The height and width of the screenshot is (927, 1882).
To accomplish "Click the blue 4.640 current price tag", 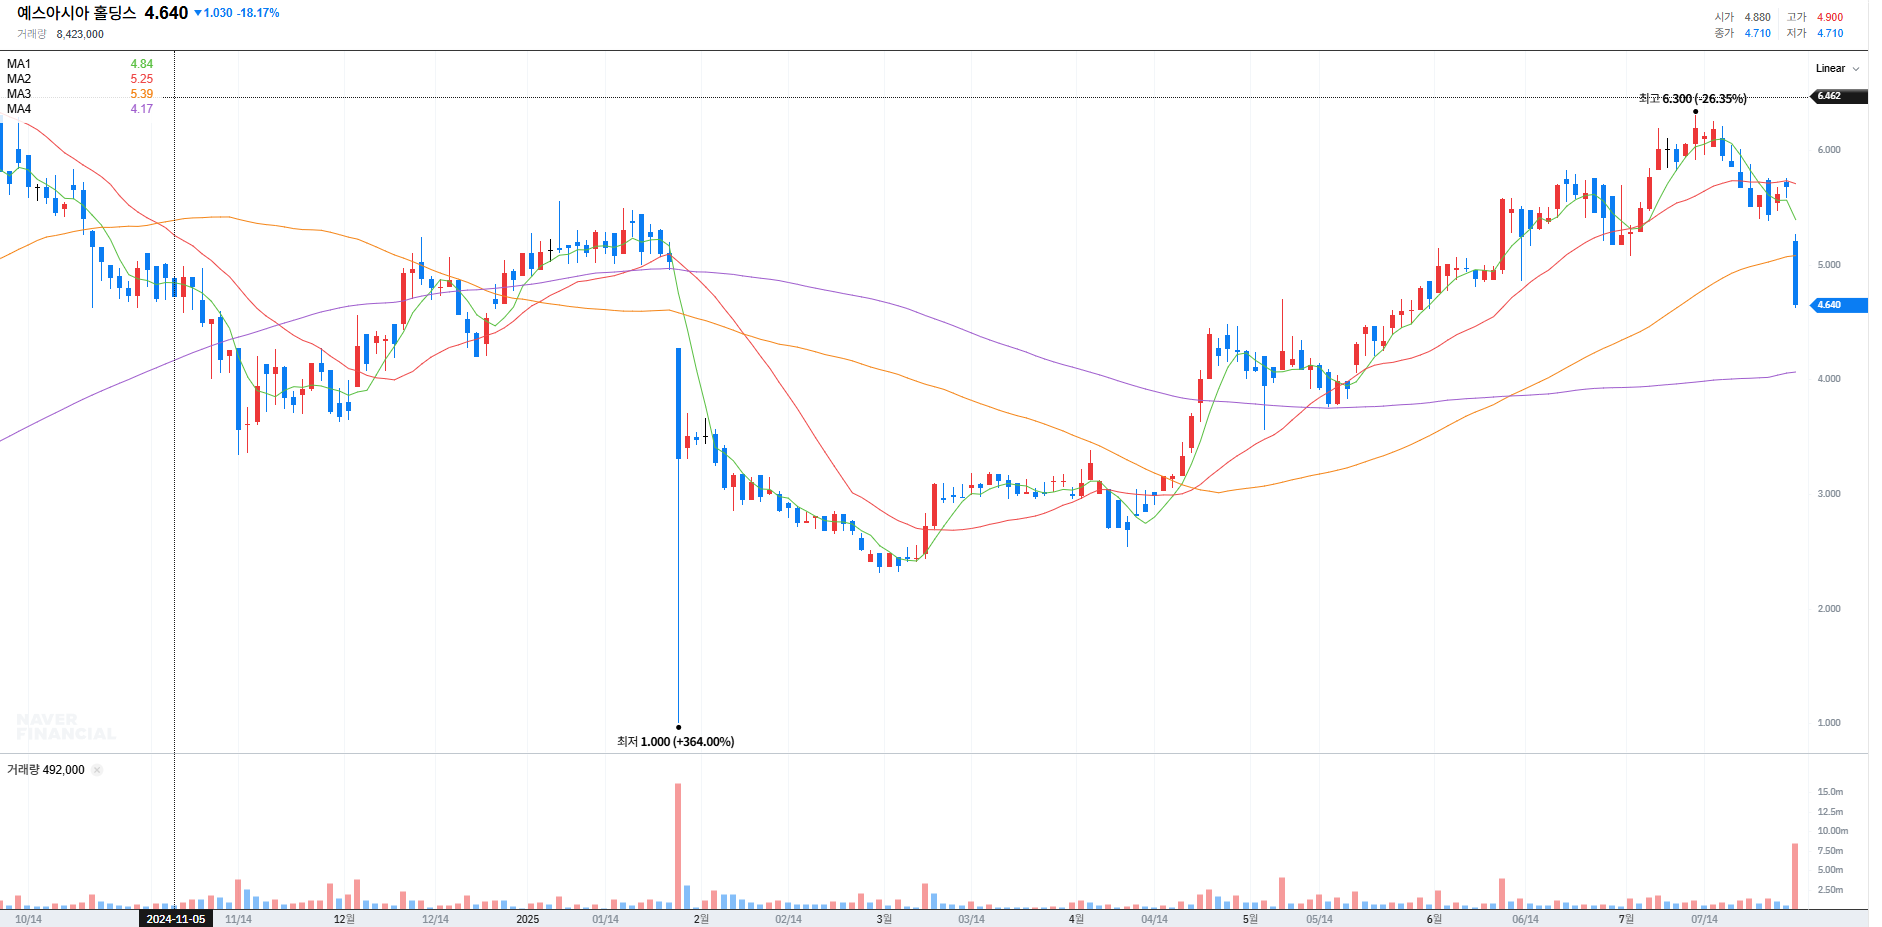I will pos(1836,305).
